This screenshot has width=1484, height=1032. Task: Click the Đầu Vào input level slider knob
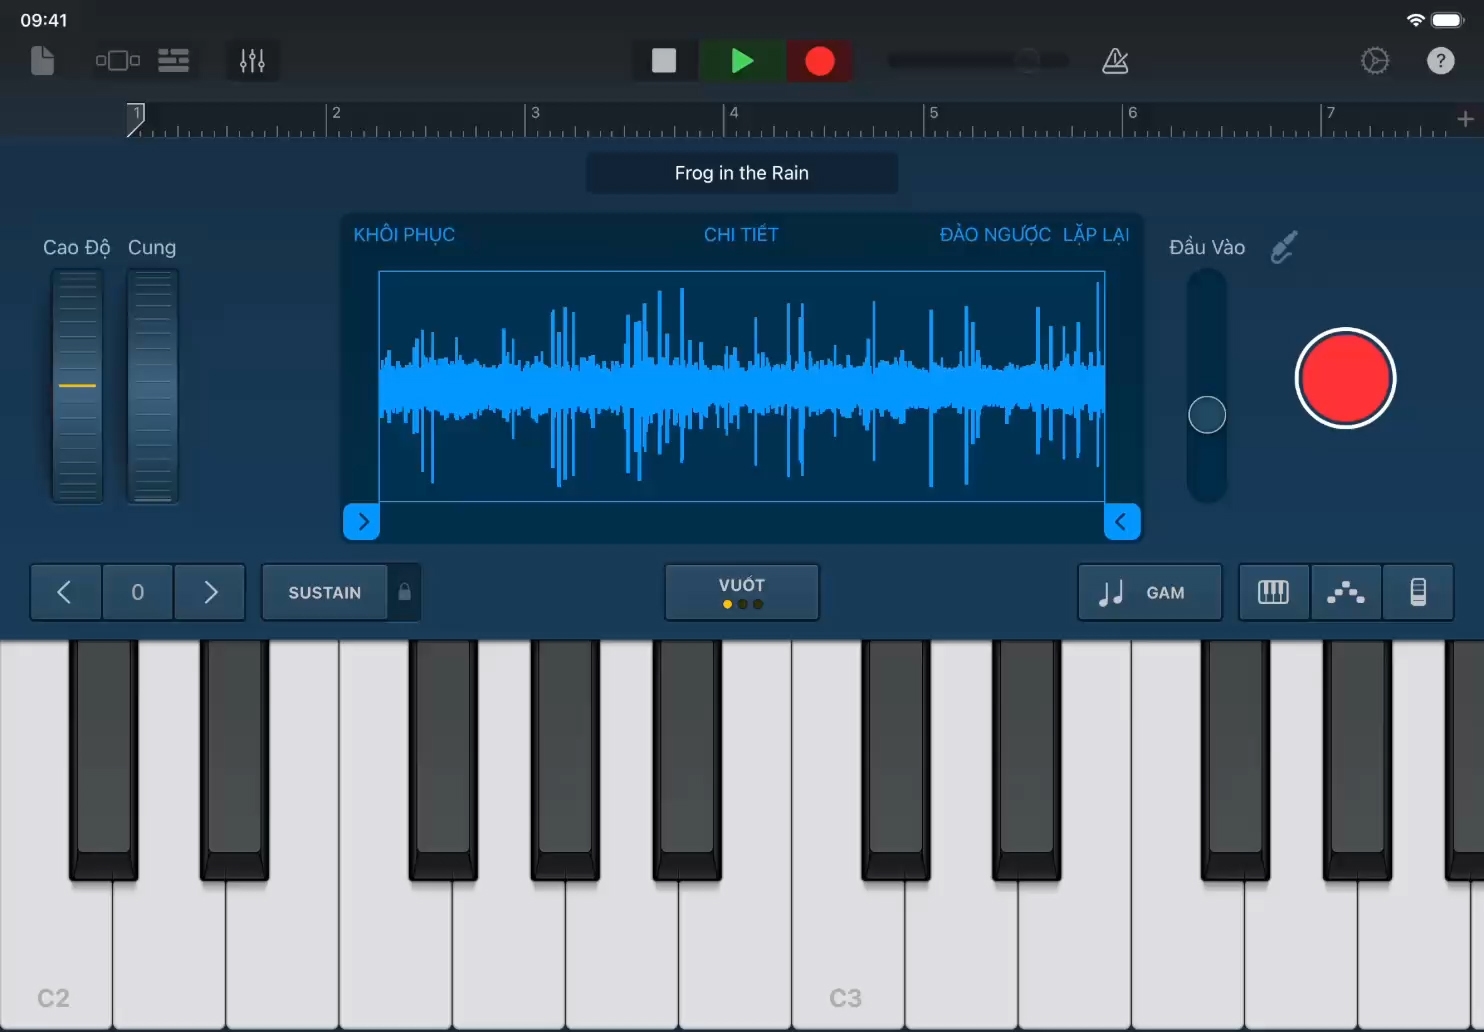[x=1207, y=415]
